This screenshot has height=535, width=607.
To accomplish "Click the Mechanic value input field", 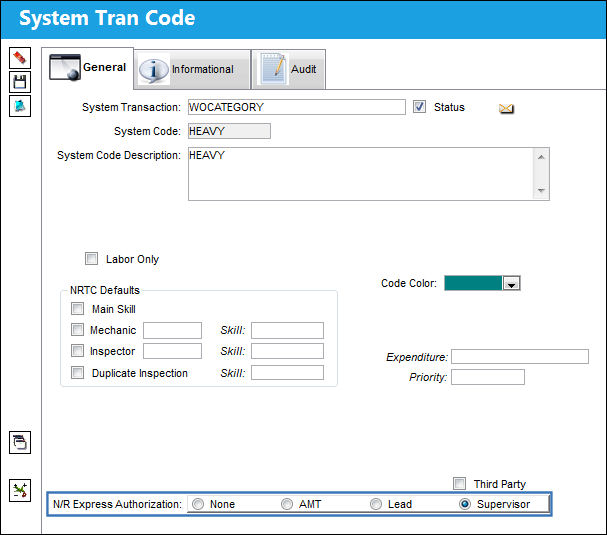I will (x=172, y=330).
